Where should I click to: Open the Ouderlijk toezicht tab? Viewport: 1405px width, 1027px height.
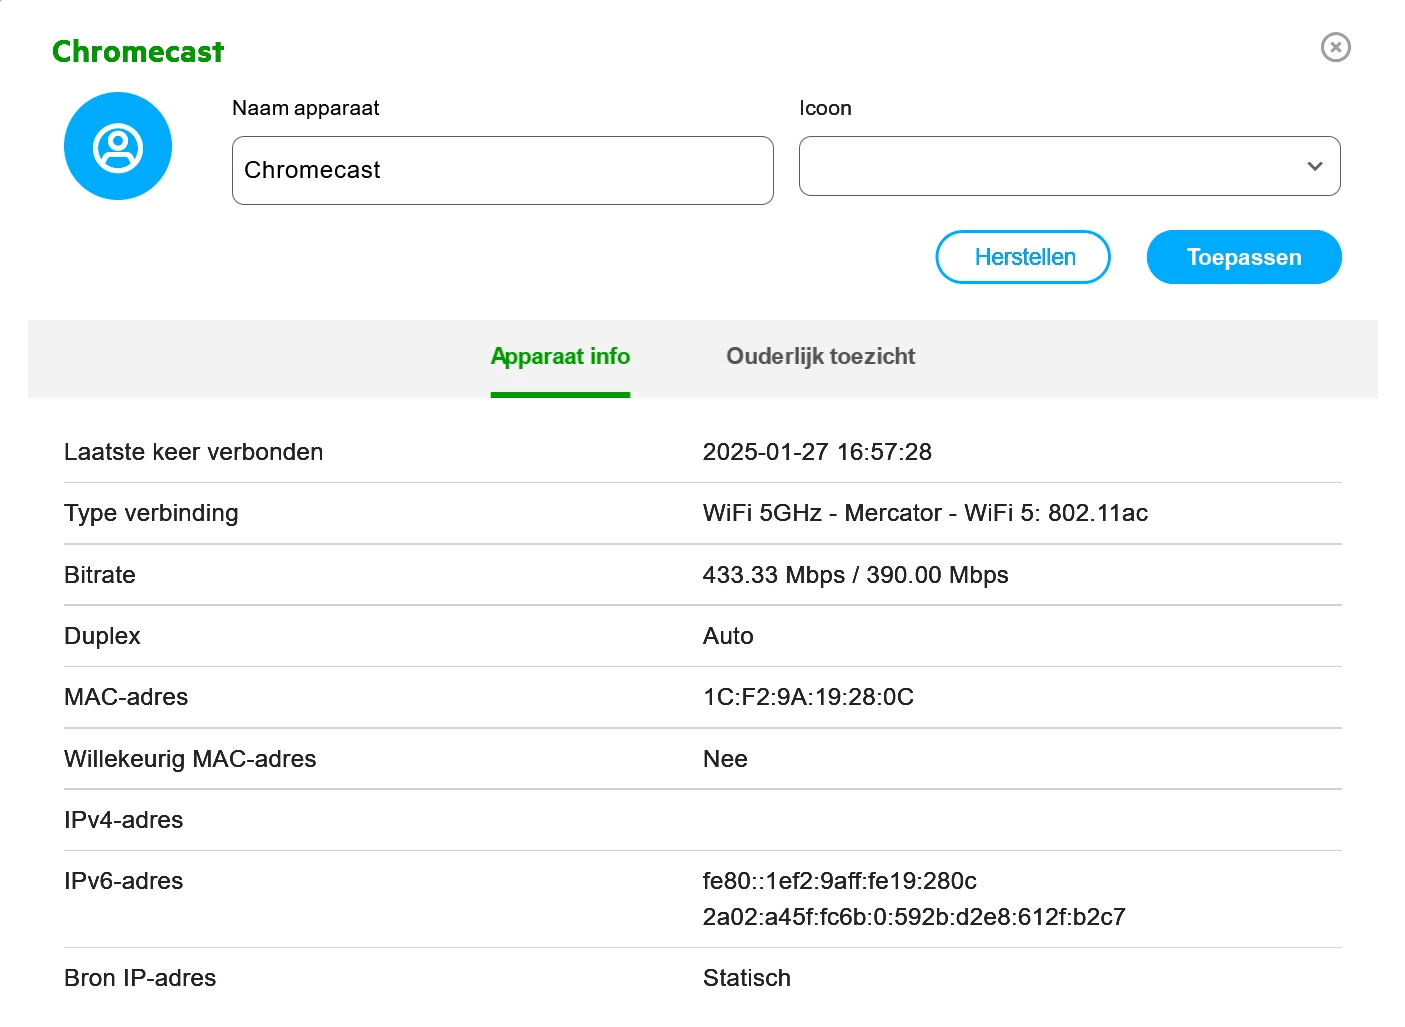[820, 357]
